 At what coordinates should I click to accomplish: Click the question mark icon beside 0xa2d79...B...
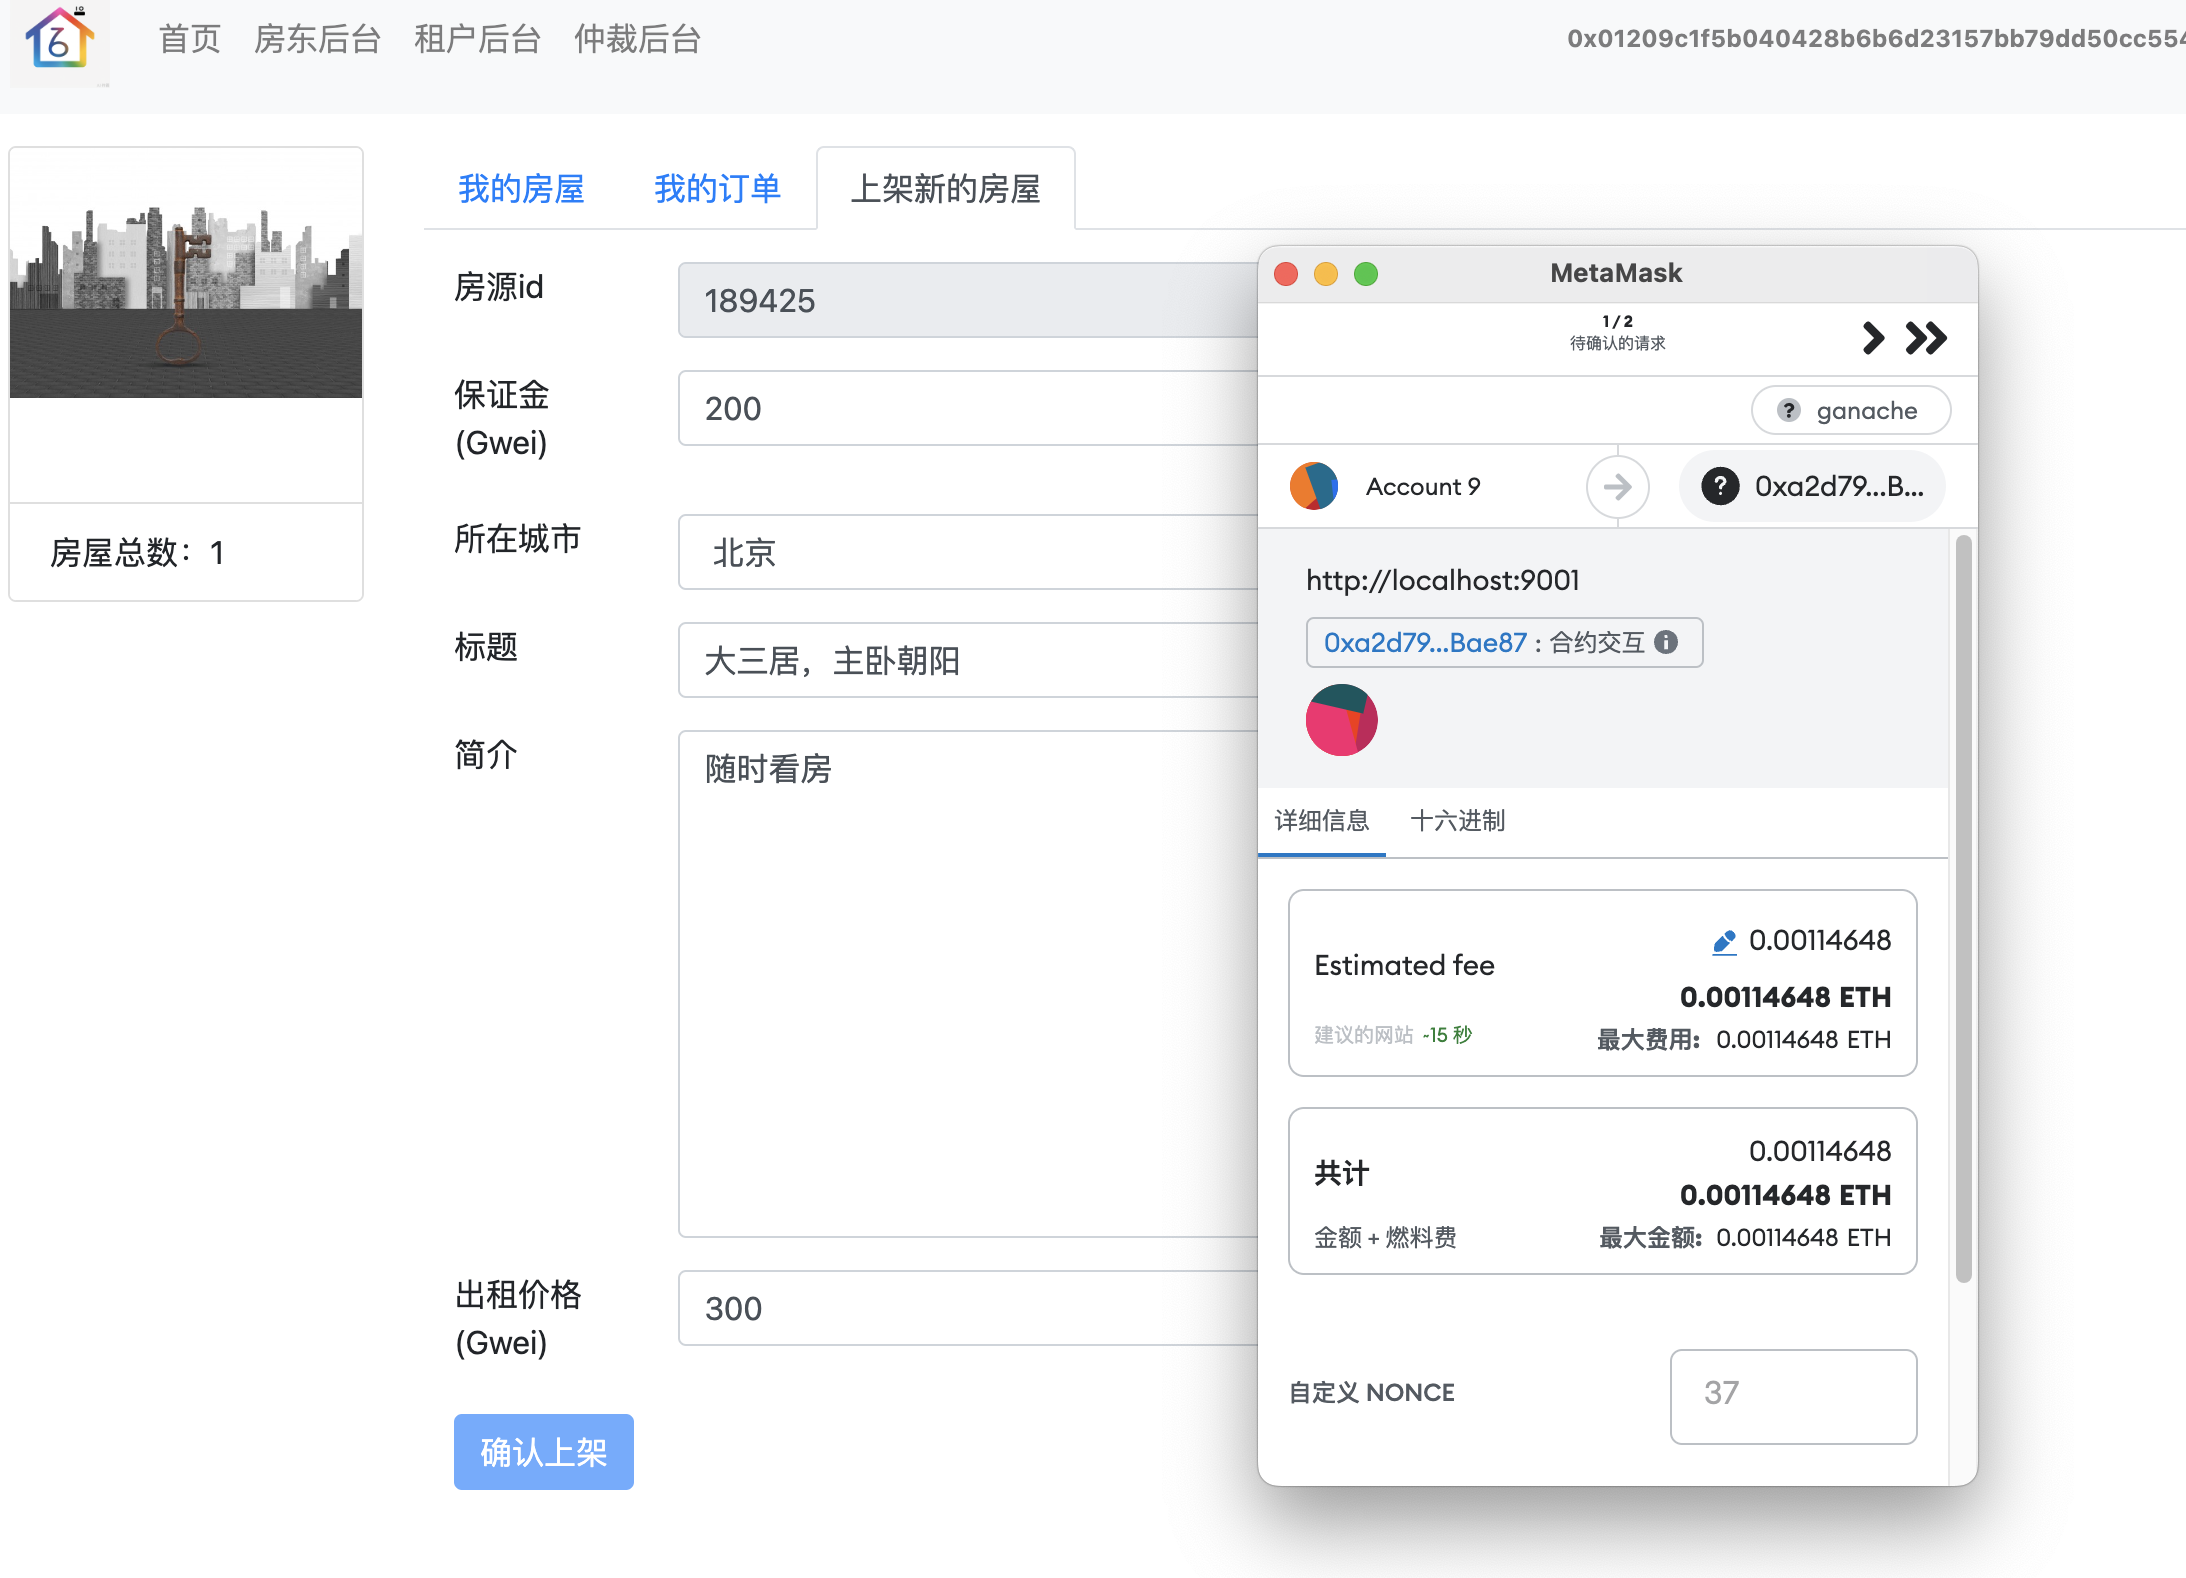1721,486
